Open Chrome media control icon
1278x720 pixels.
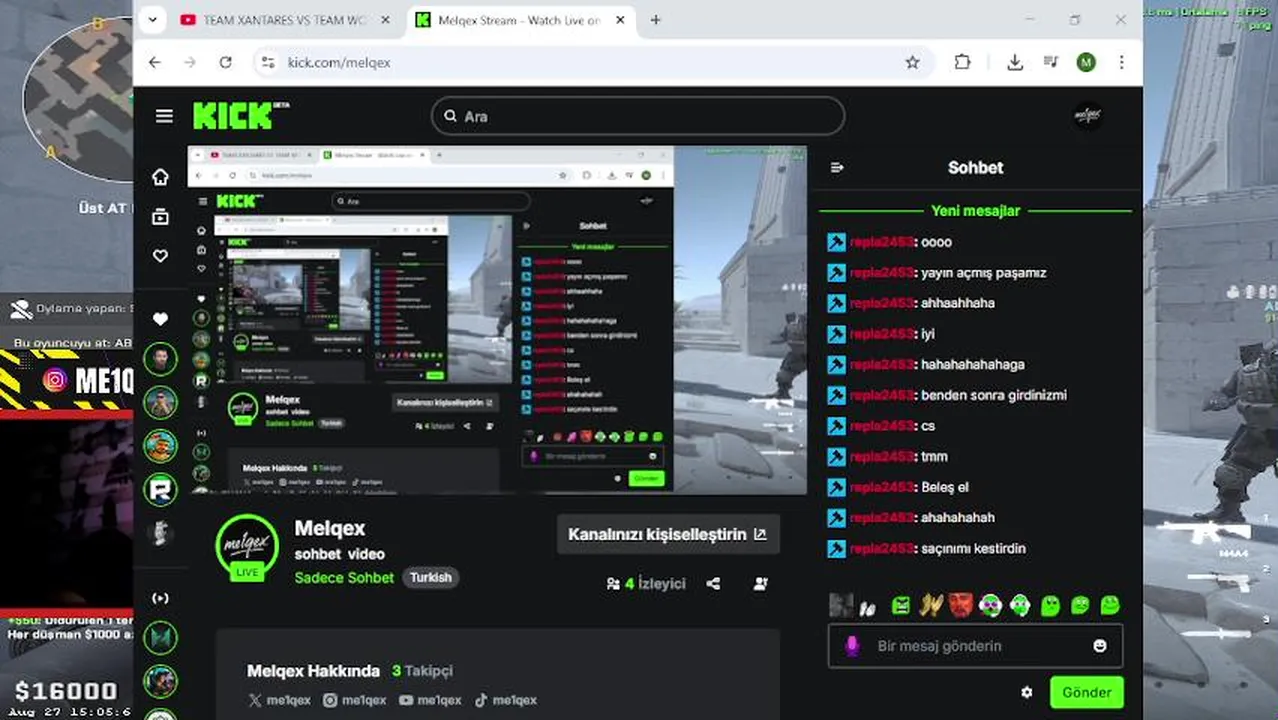(1050, 62)
